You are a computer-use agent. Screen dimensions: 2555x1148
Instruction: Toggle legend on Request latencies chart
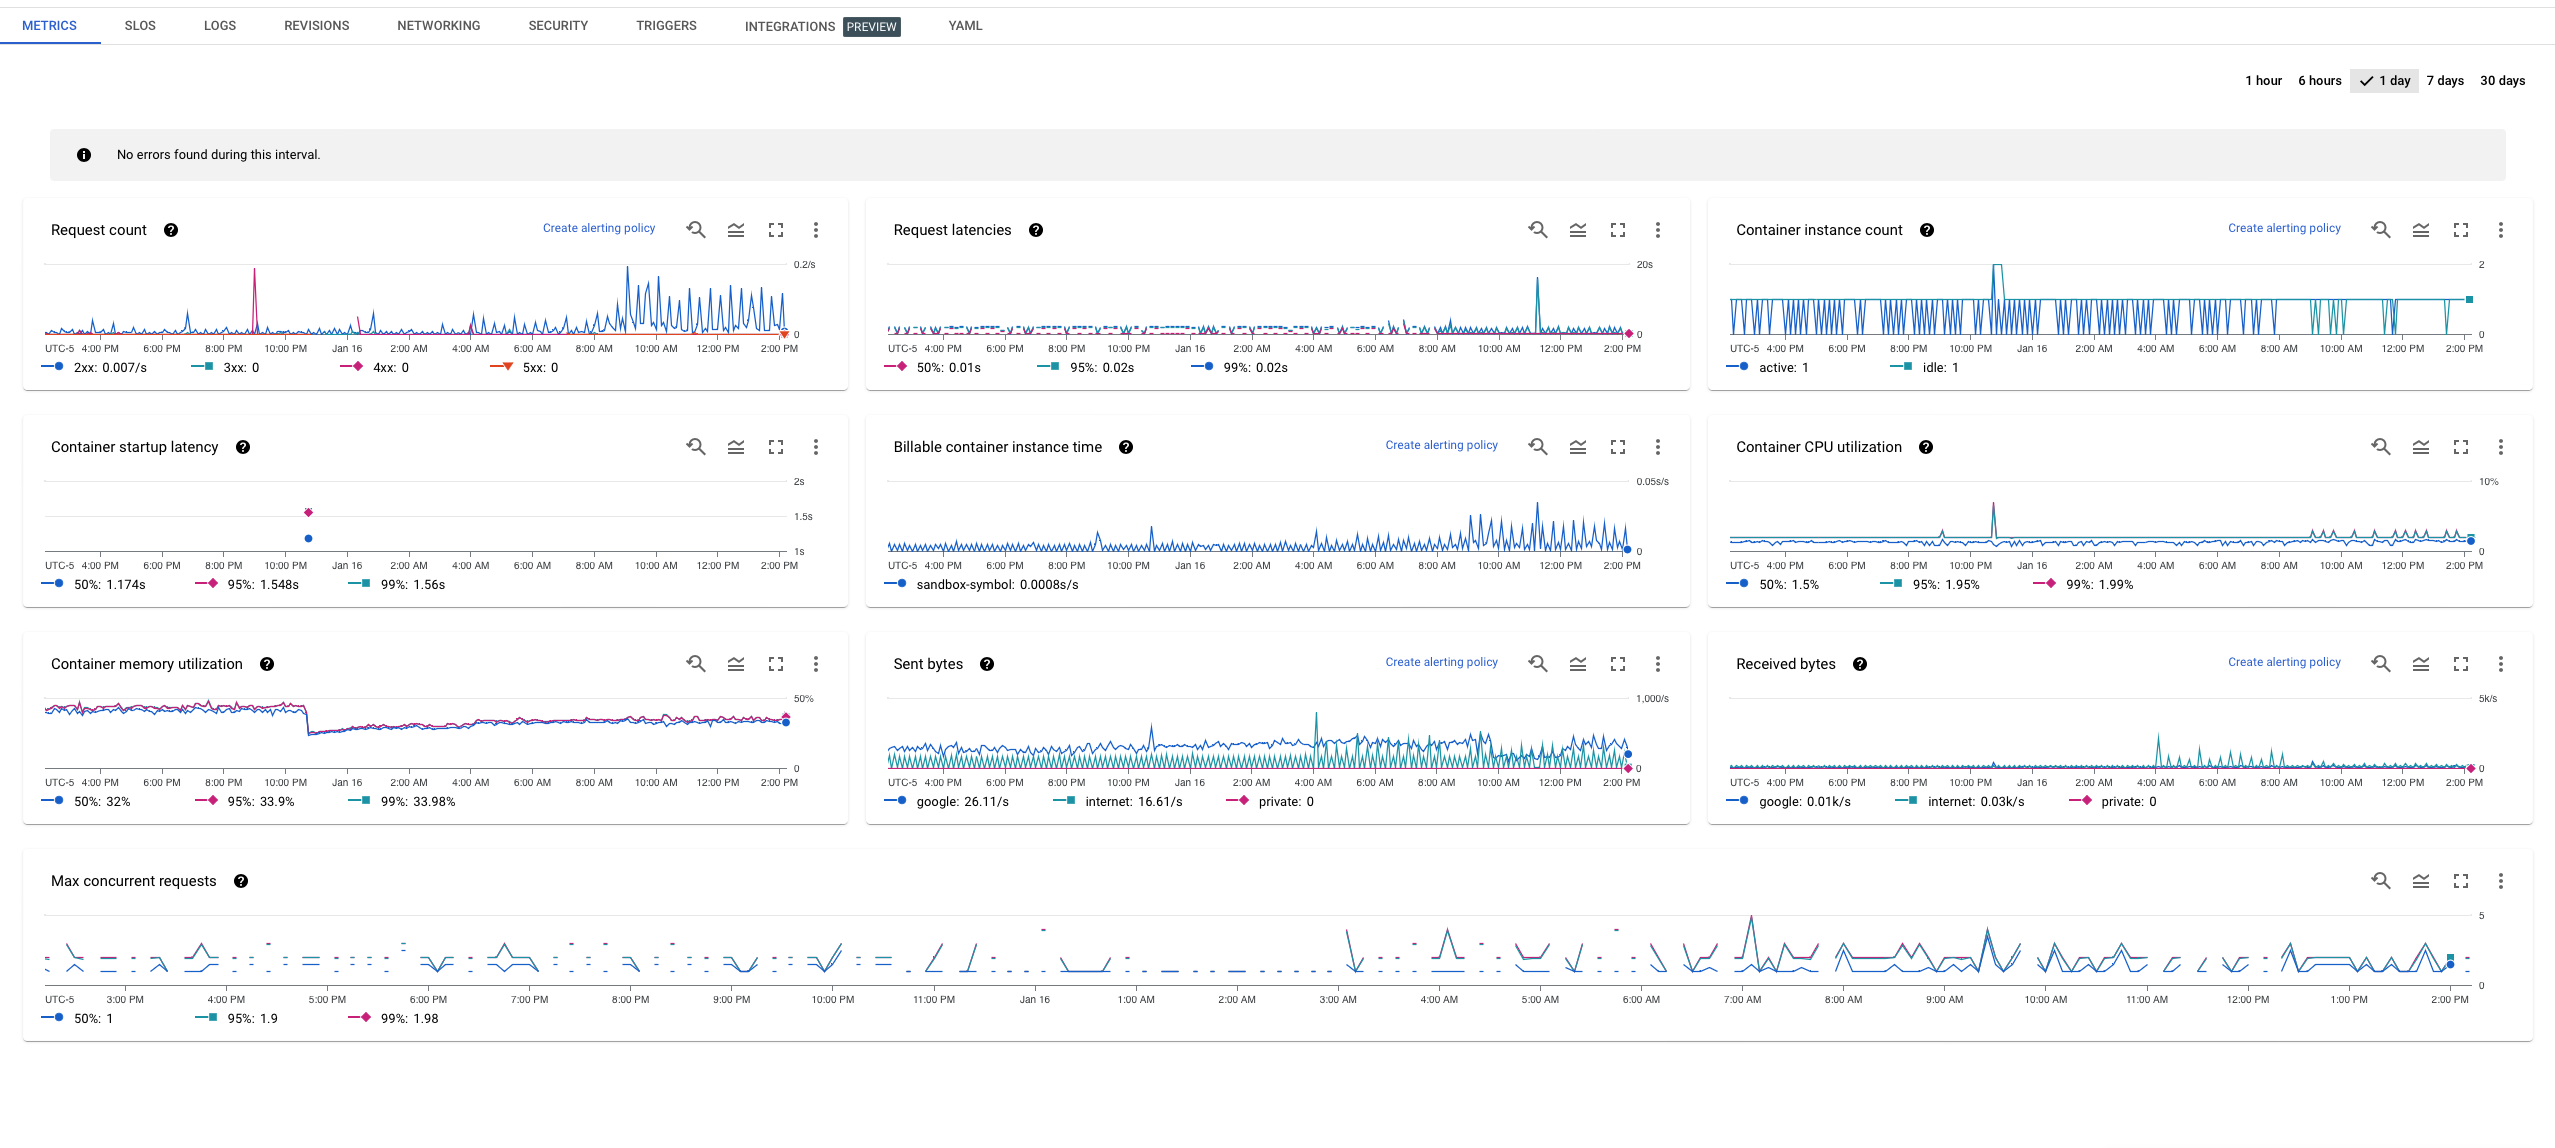pos(1578,230)
